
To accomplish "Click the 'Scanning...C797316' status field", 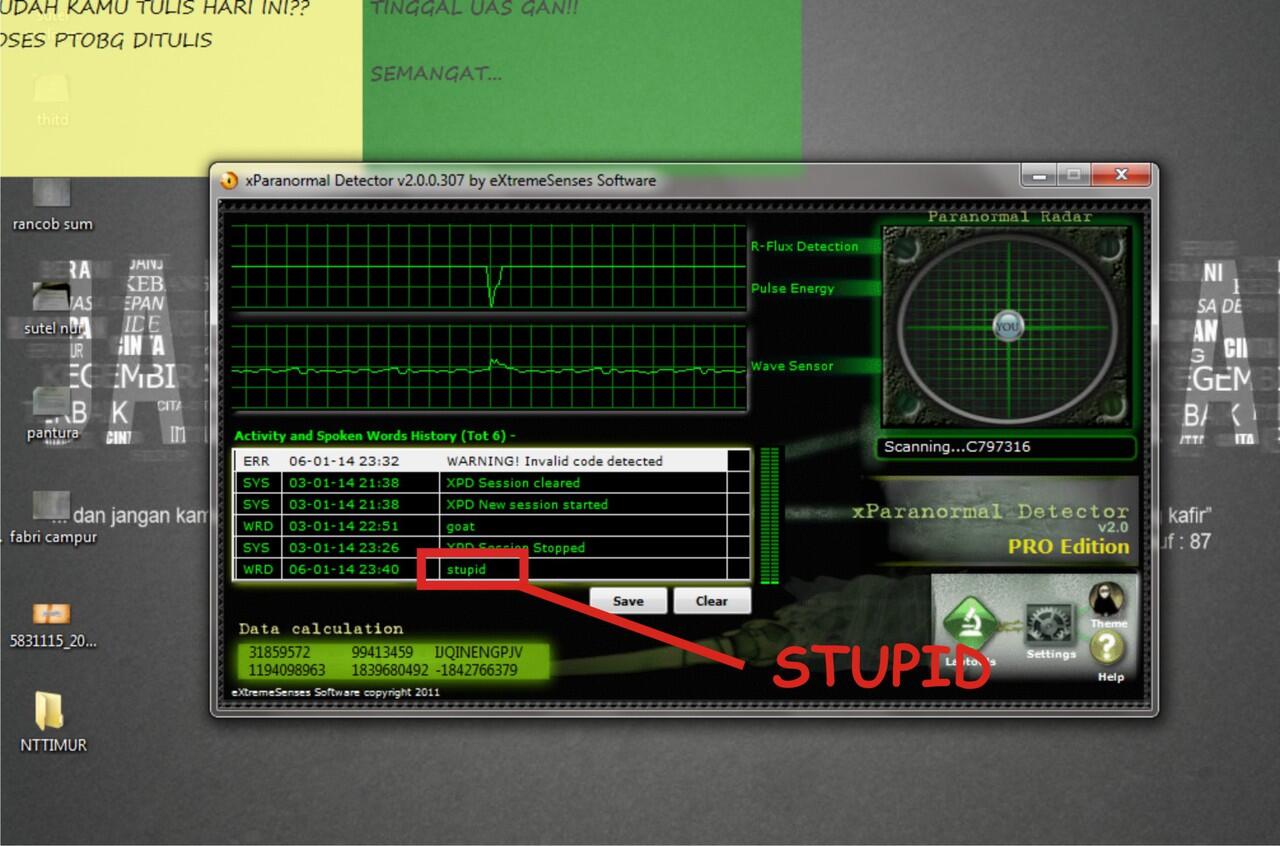I will coord(1008,447).
